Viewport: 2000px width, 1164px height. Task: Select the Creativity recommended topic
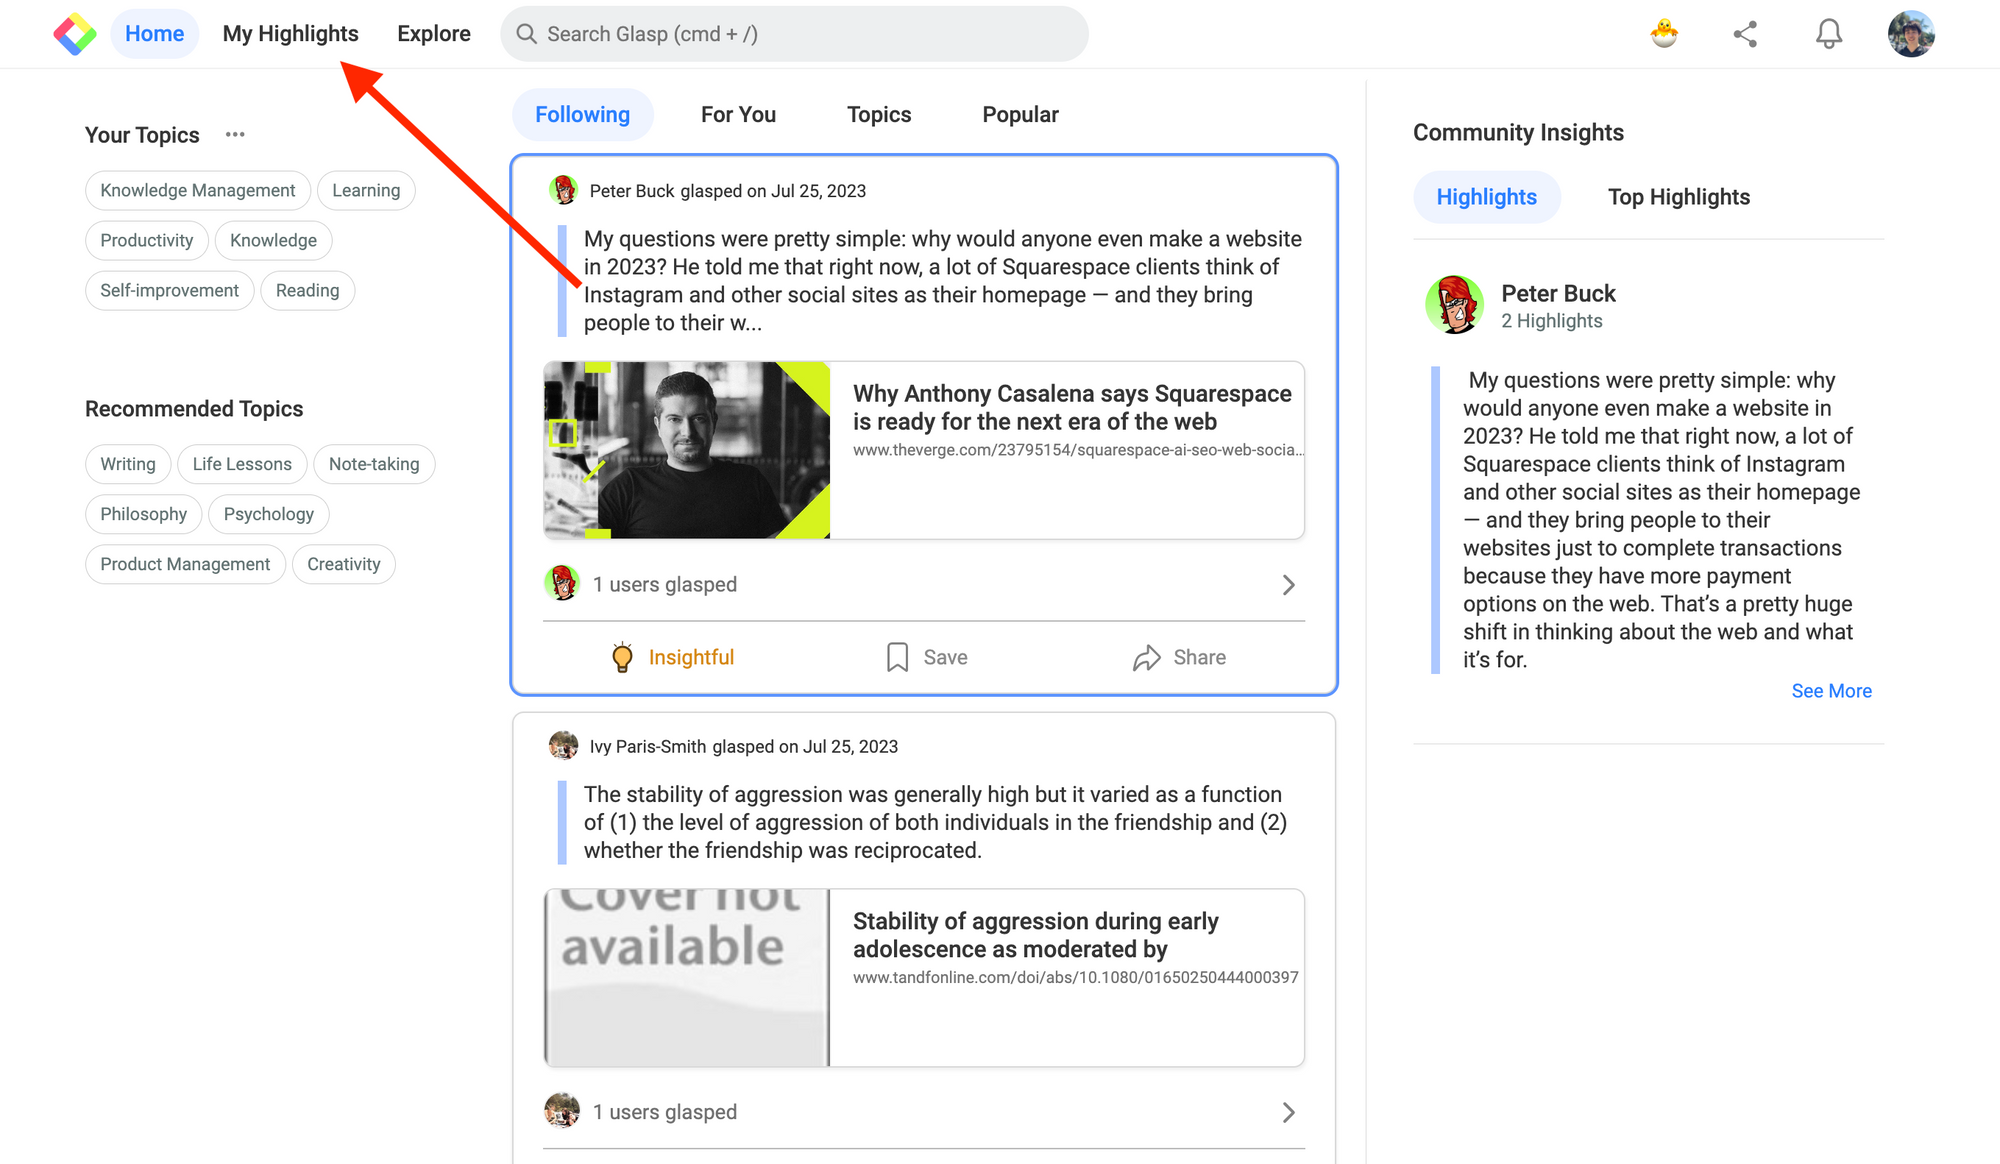(x=344, y=564)
